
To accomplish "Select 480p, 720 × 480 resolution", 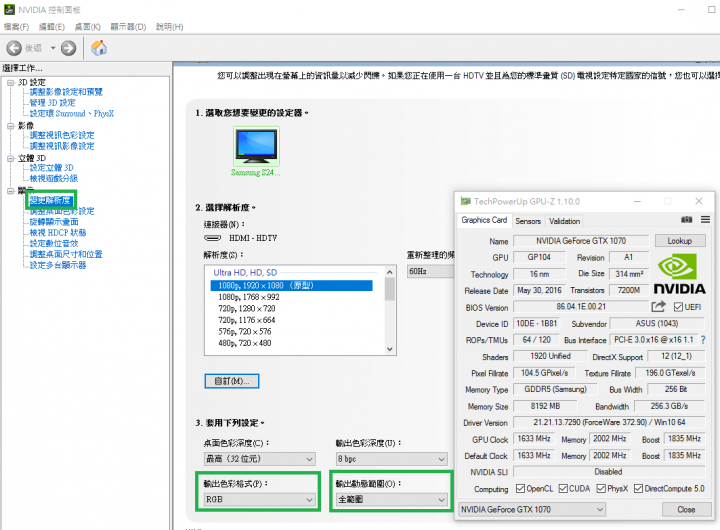I will (x=245, y=343).
